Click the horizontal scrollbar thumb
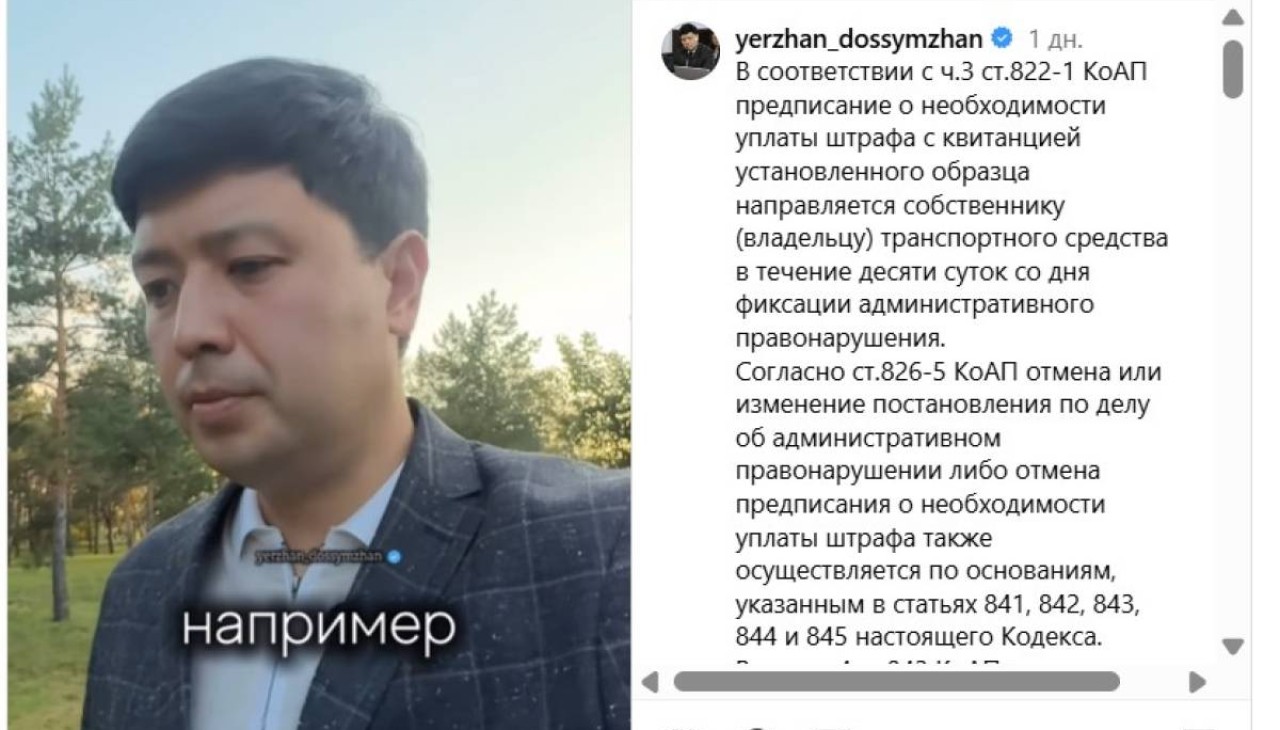 tap(896, 682)
